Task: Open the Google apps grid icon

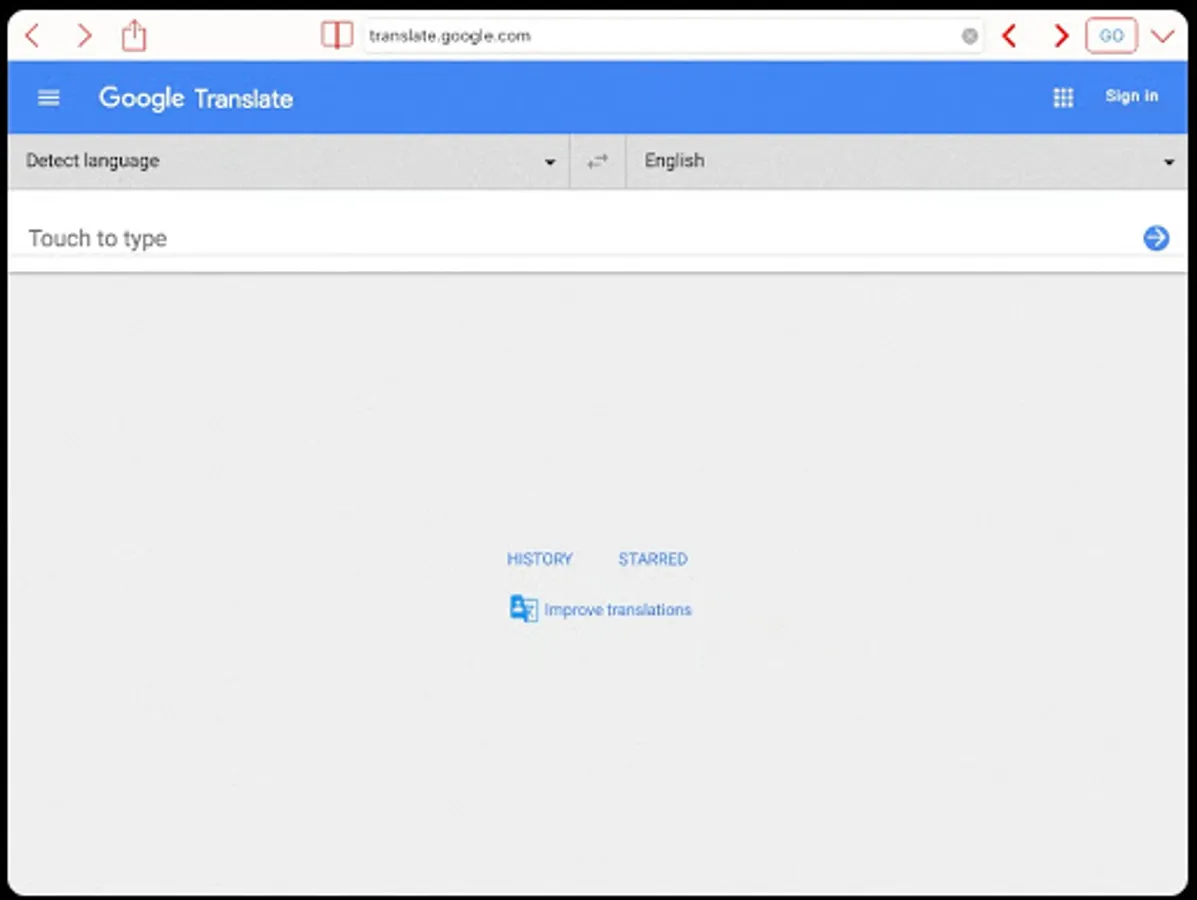Action: tap(1063, 97)
